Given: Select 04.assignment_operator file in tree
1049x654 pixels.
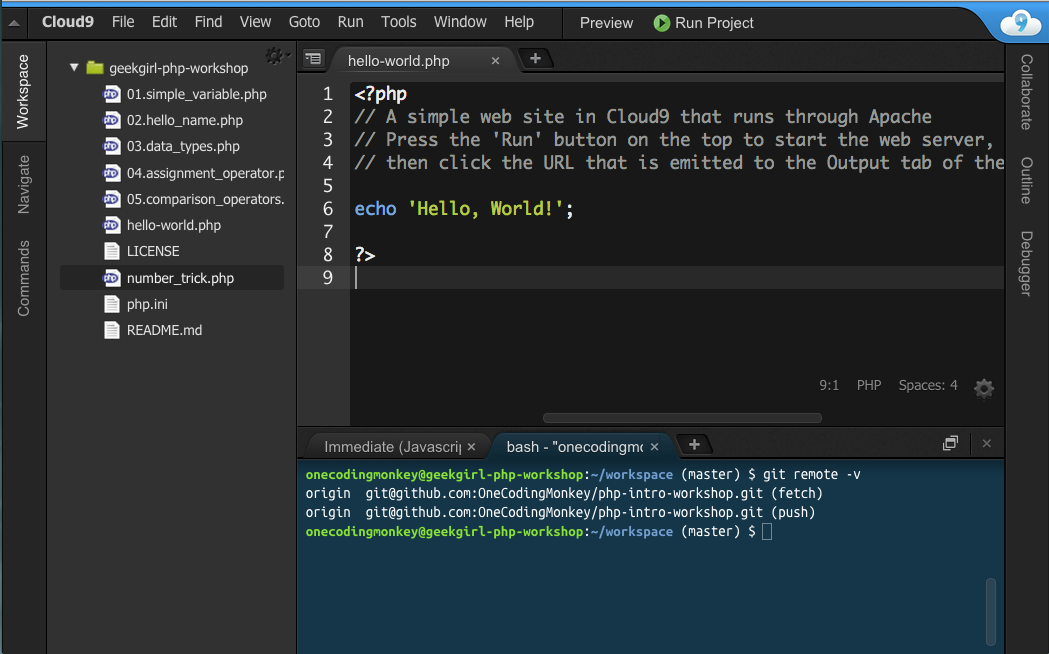Looking at the screenshot, I should pos(205,173).
